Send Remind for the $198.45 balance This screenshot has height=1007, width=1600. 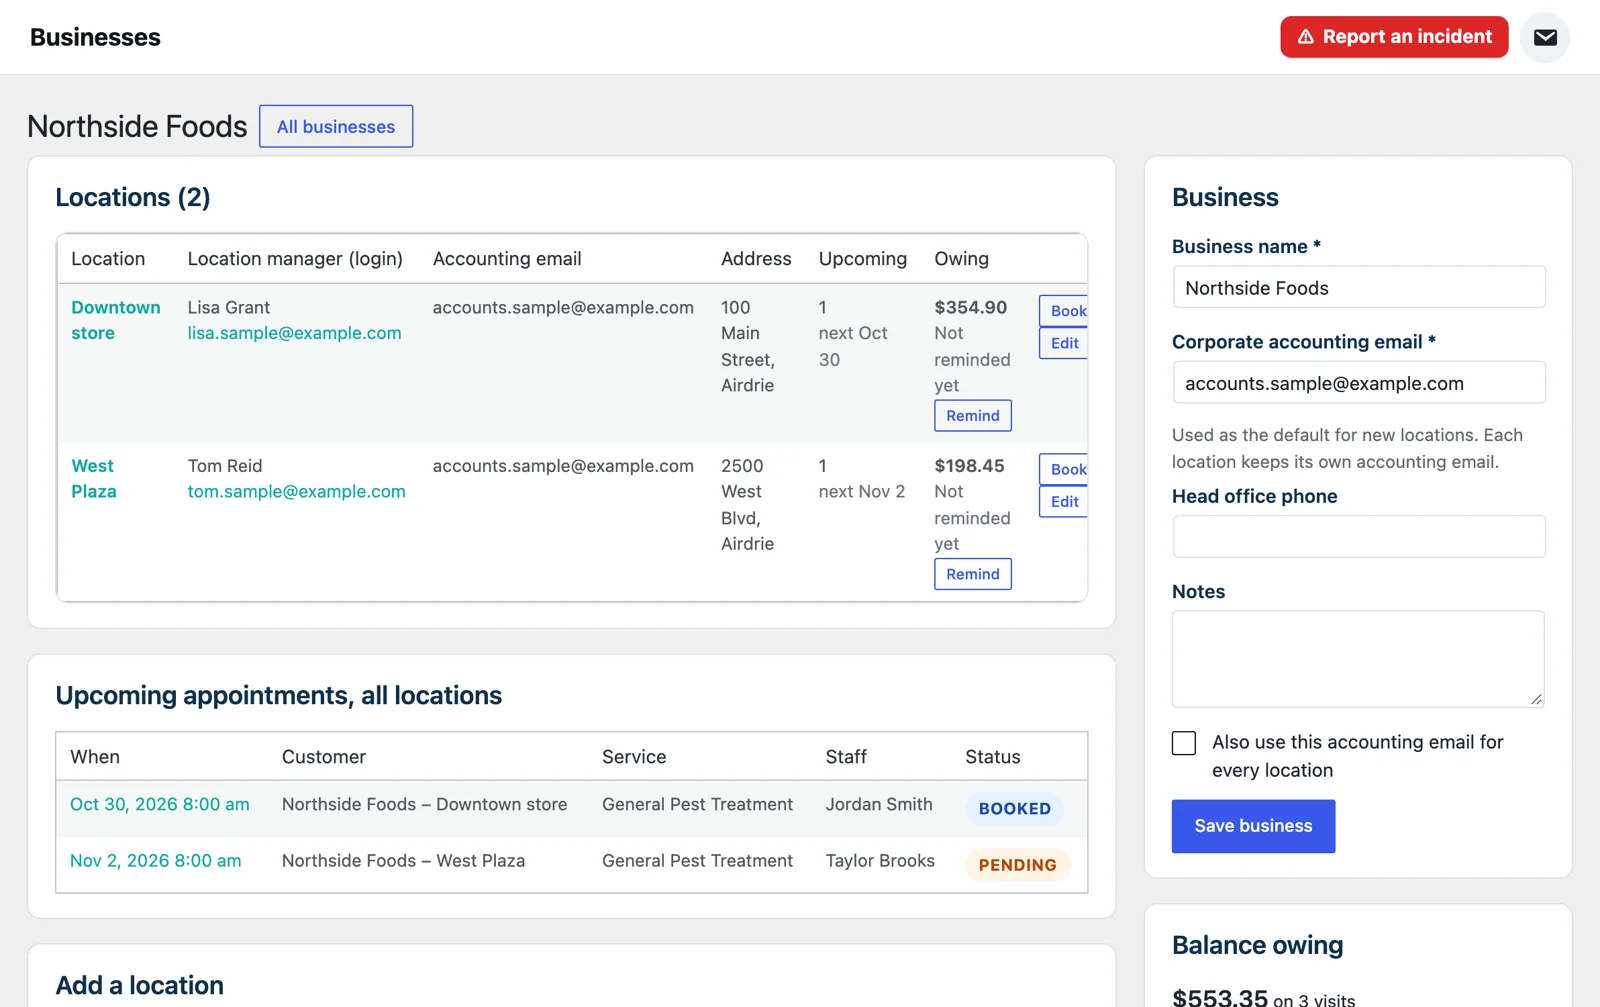pos(973,574)
